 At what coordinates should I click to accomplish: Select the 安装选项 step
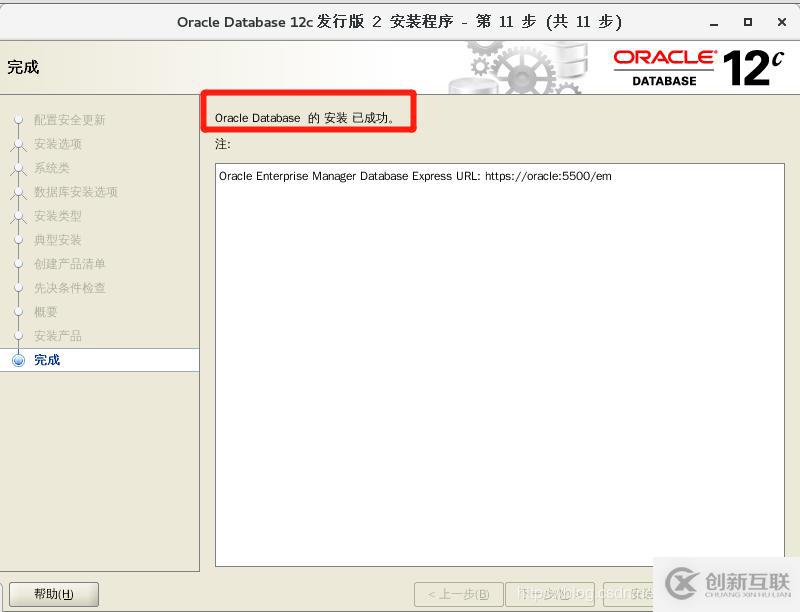(58, 144)
